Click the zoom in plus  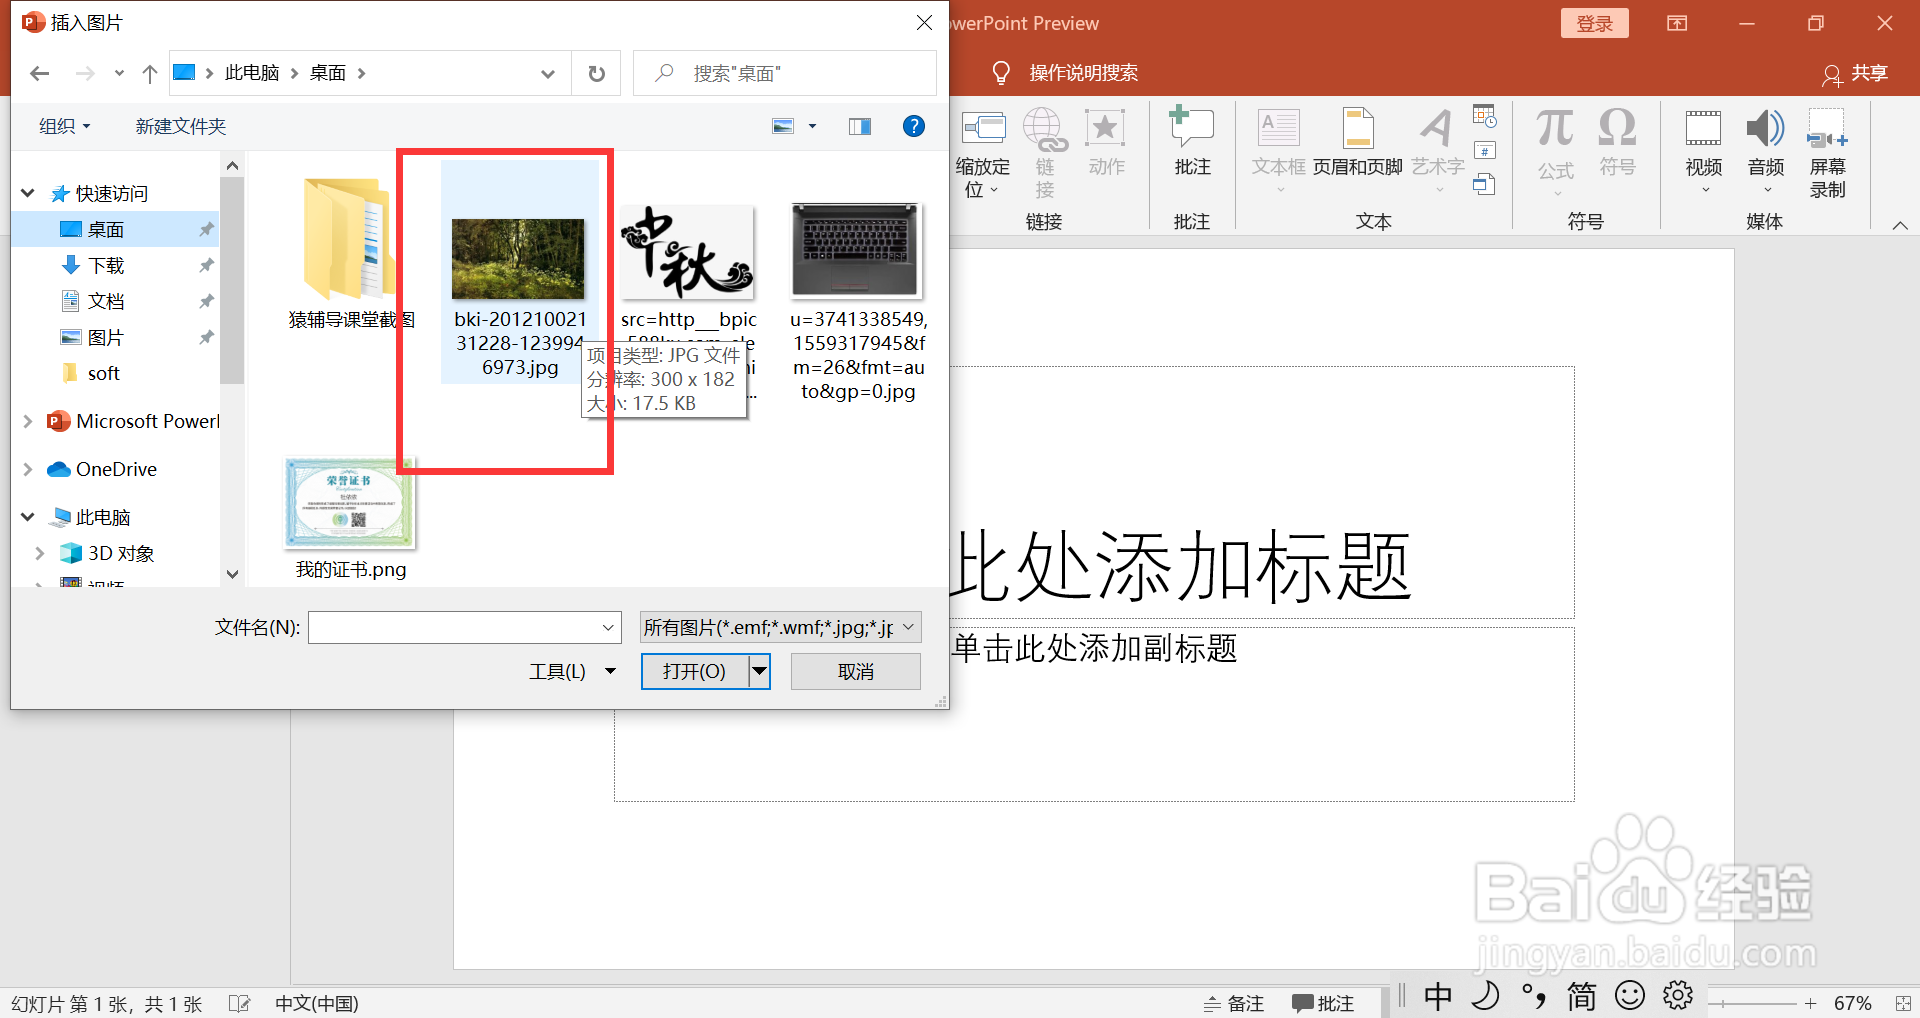point(1810,1003)
